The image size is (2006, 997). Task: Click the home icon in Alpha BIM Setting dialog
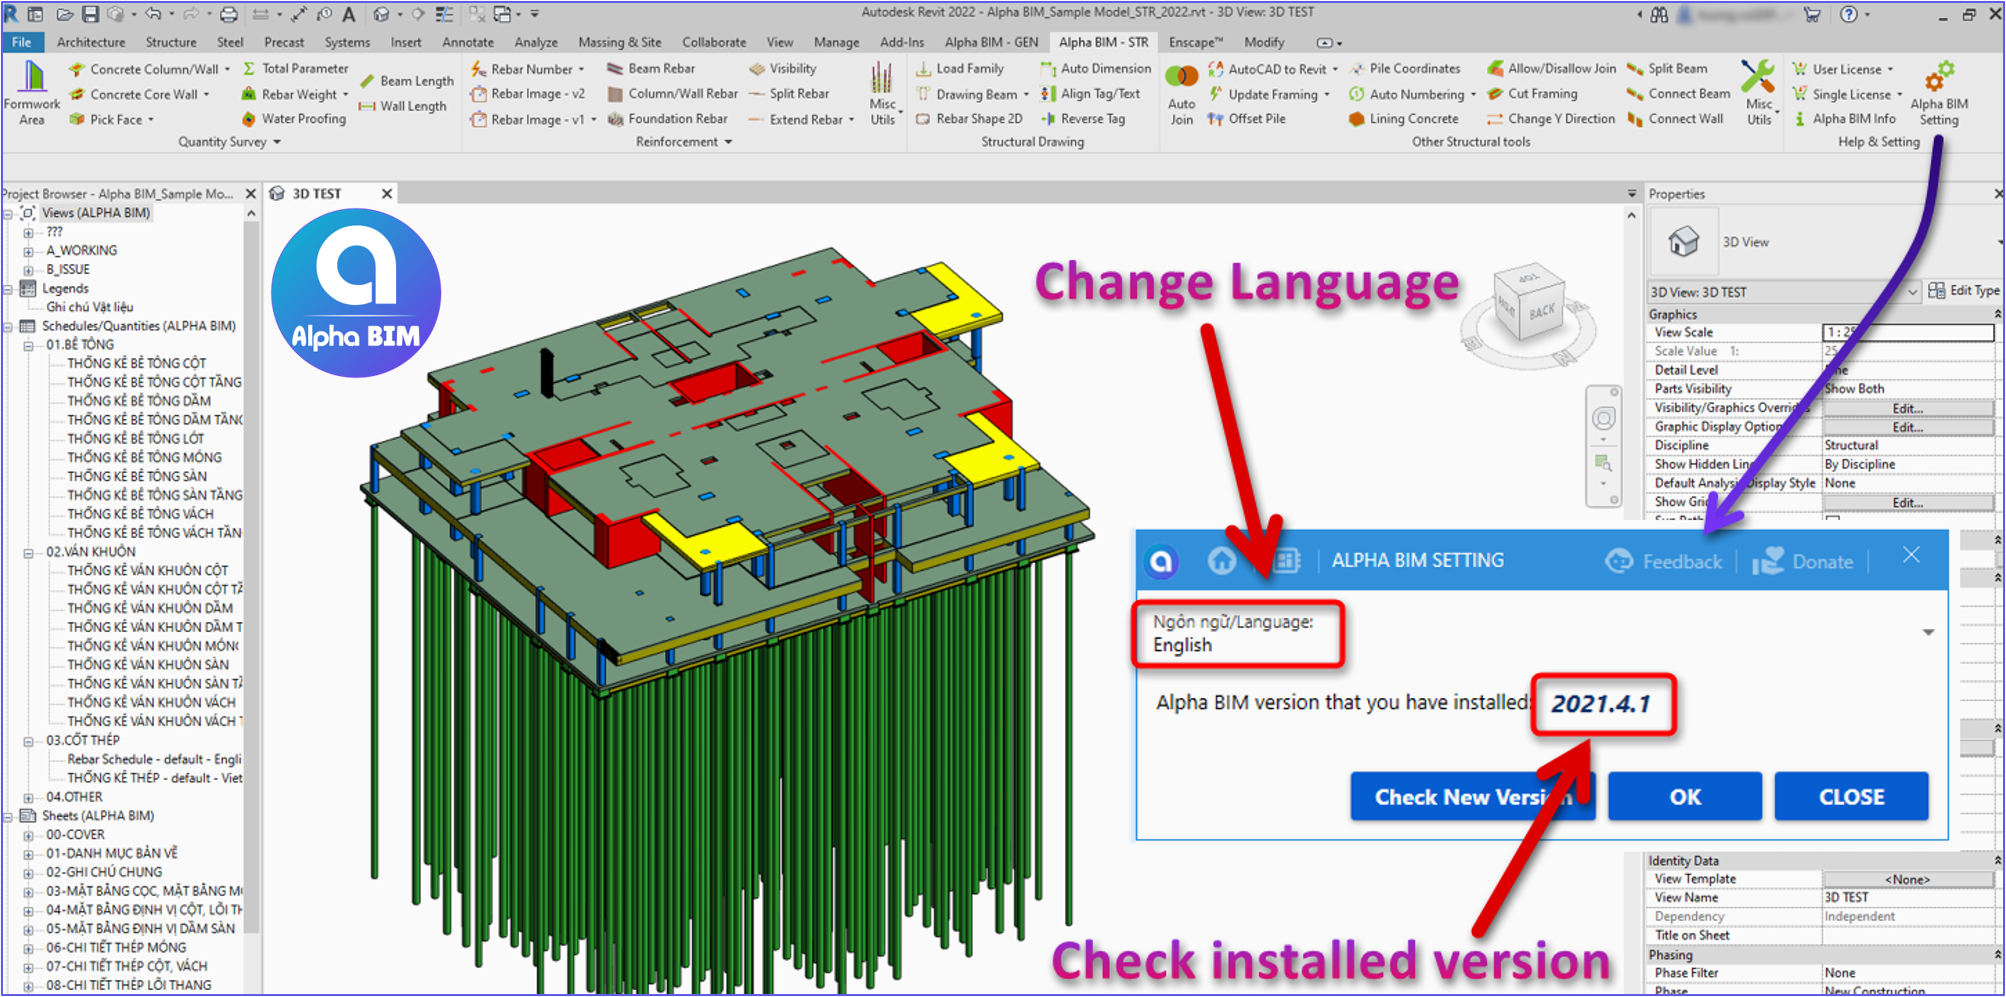1221,561
